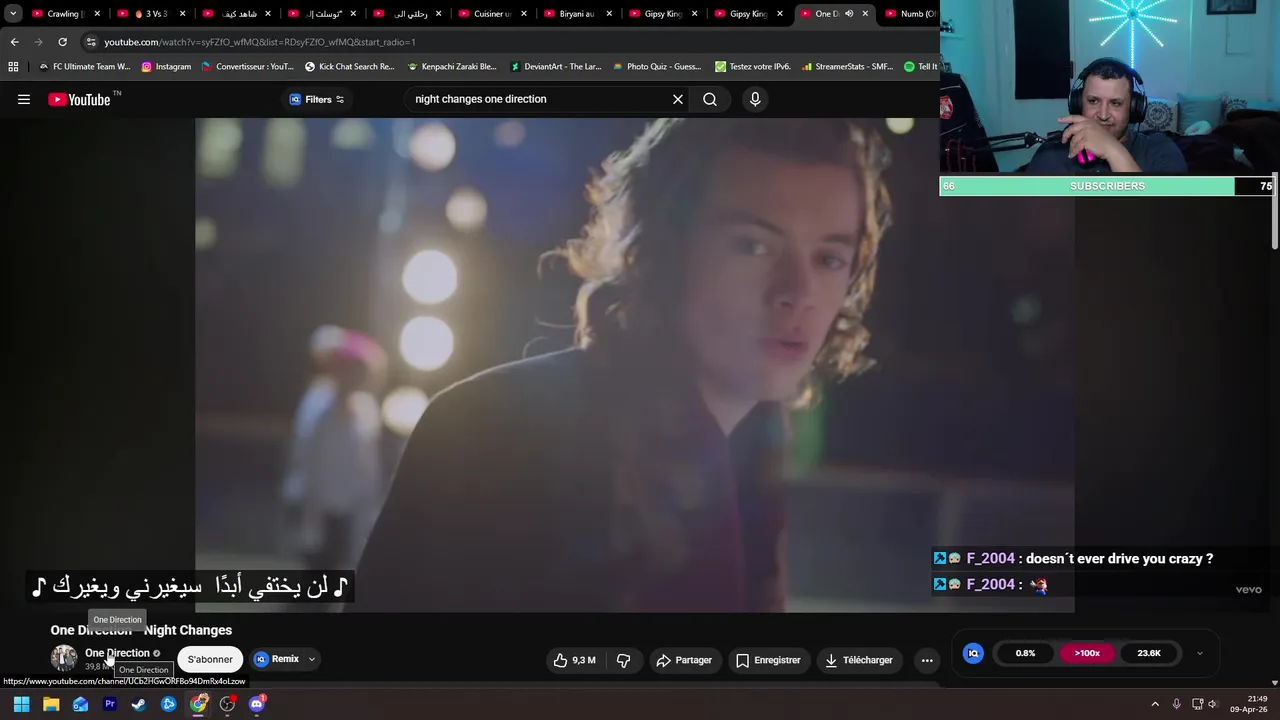Open Chrome from the taskbar

pos(199,704)
